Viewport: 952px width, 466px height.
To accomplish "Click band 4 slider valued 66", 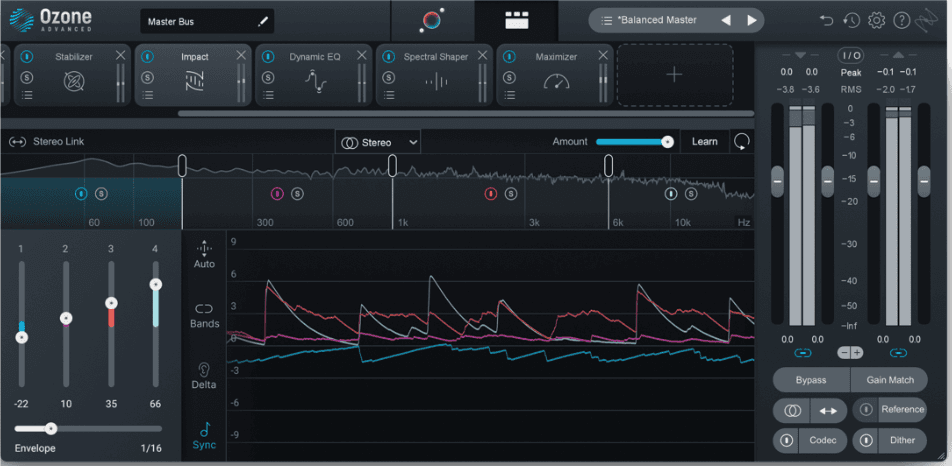I will 155,285.
